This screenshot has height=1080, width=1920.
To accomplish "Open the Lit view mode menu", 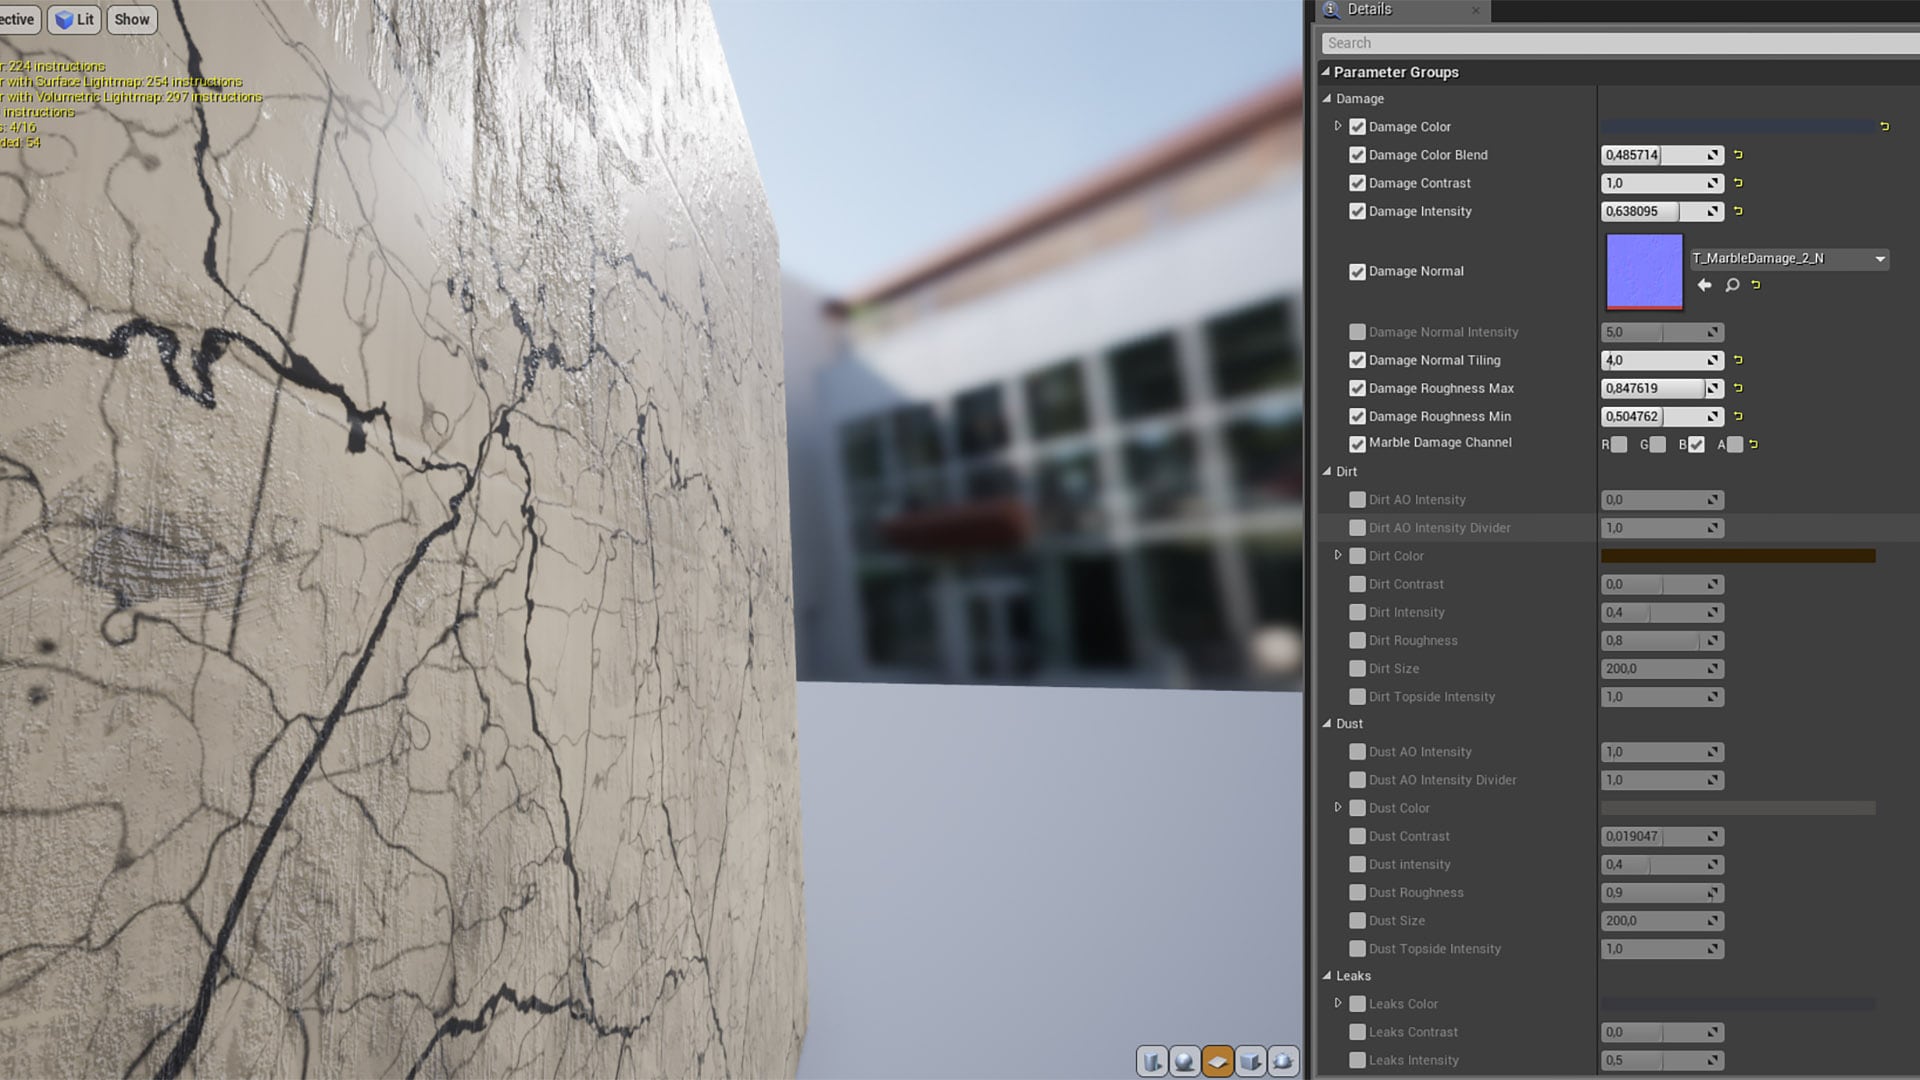I will pyautogui.click(x=74, y=19).
